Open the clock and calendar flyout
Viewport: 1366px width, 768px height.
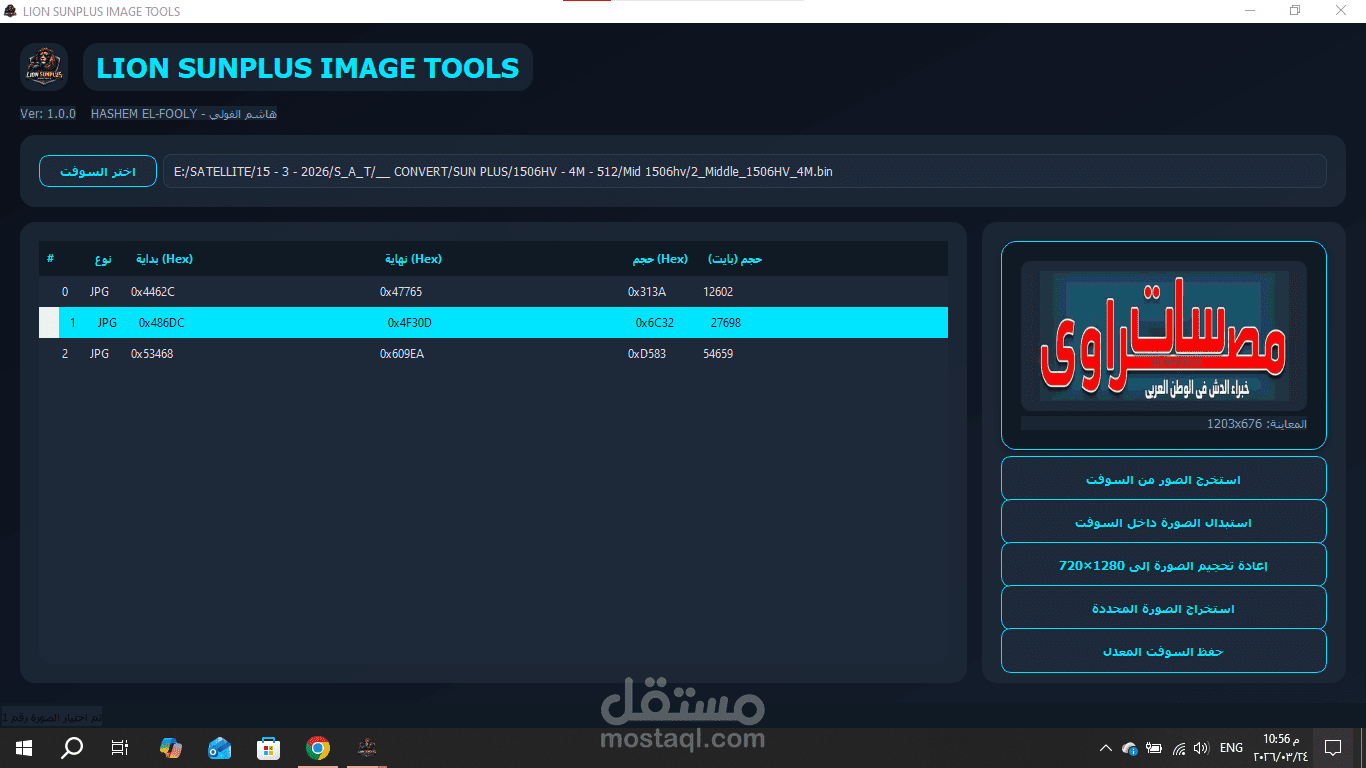[1281, 747]
